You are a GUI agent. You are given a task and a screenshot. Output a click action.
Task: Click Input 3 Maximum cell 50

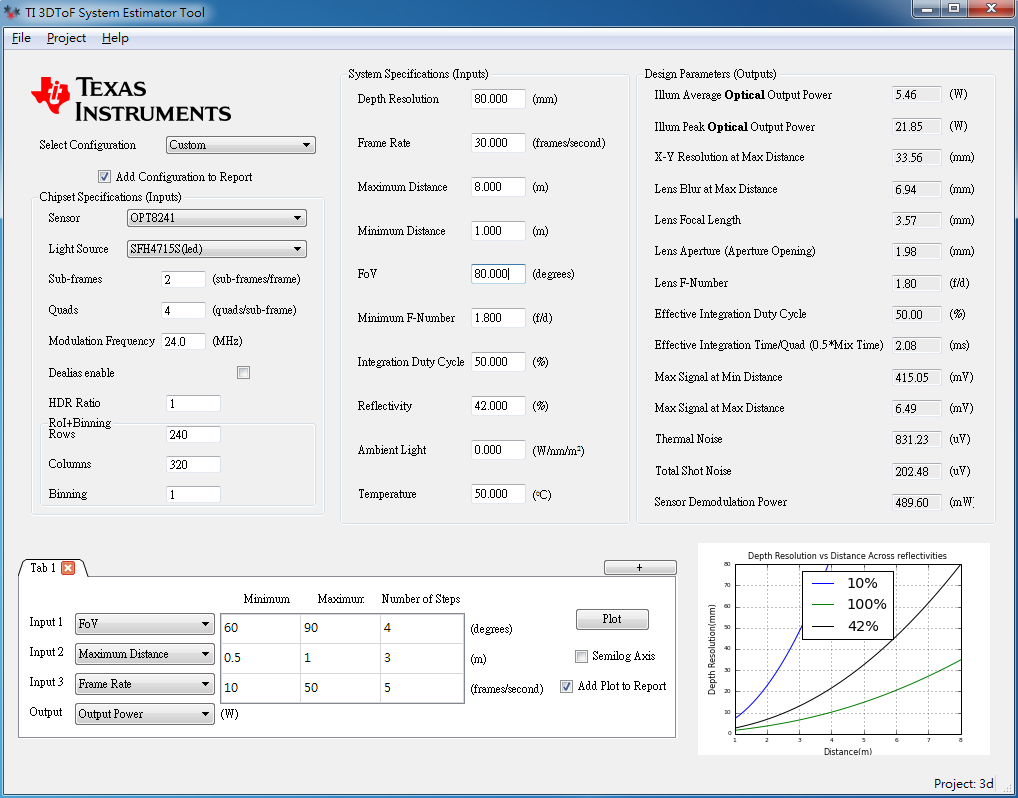point(341,688)
